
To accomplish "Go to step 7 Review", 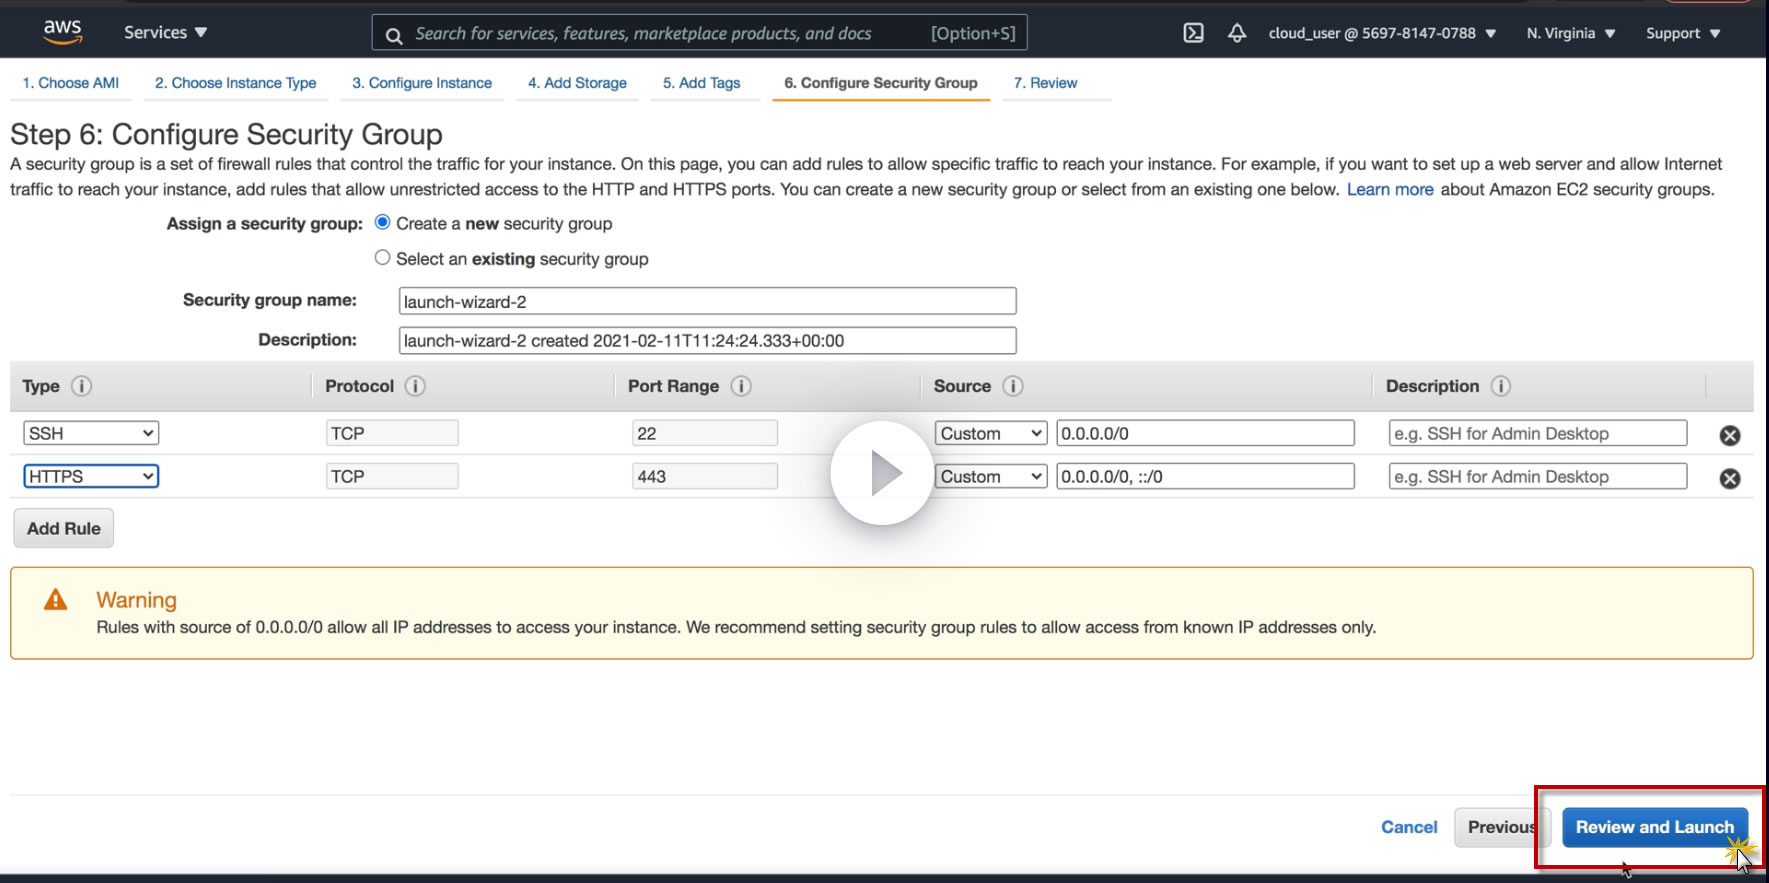I will (1045, 83).
